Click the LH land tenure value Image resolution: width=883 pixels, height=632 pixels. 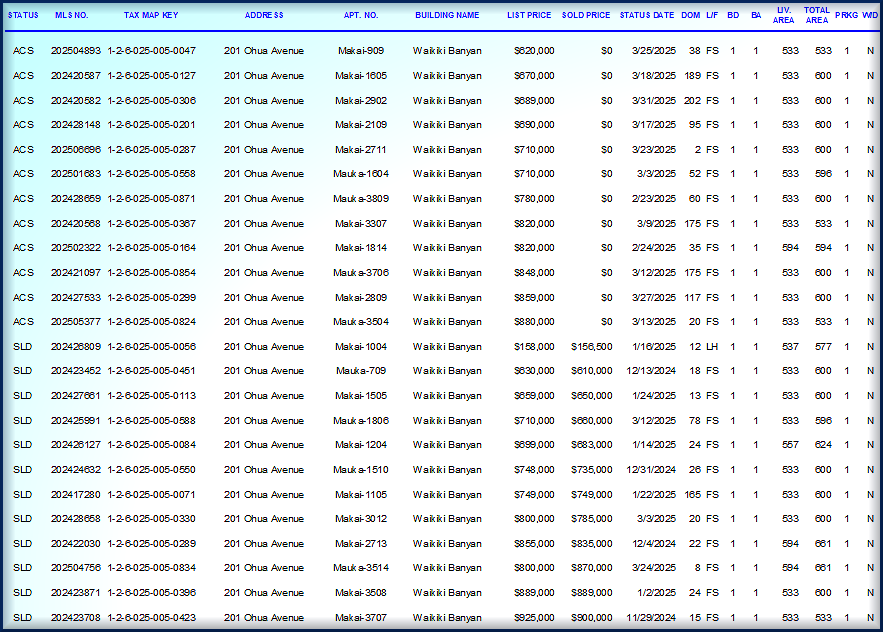[x=712, y=346]
